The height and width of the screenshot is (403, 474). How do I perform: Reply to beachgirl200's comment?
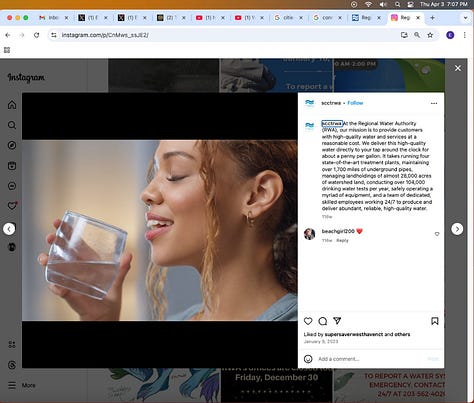pos(342,240)
